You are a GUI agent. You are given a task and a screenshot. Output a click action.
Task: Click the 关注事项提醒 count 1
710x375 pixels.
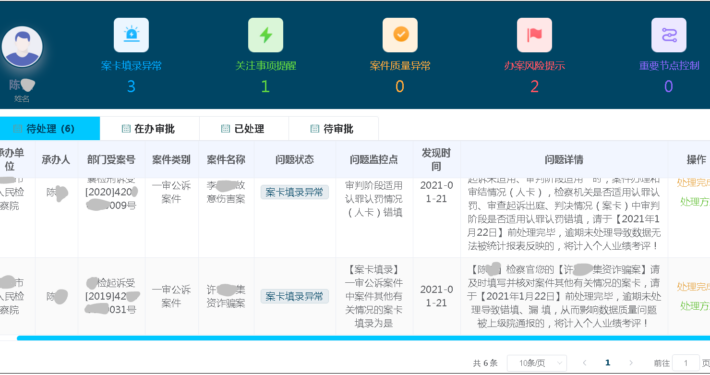[265, 86]
